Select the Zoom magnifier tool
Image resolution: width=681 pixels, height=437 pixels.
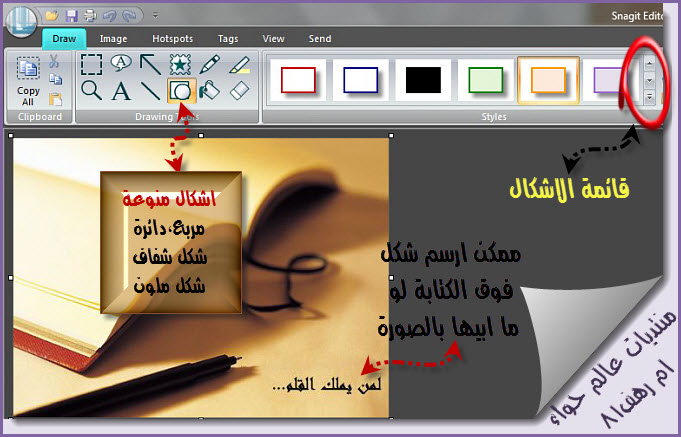(x=91, y=92)
